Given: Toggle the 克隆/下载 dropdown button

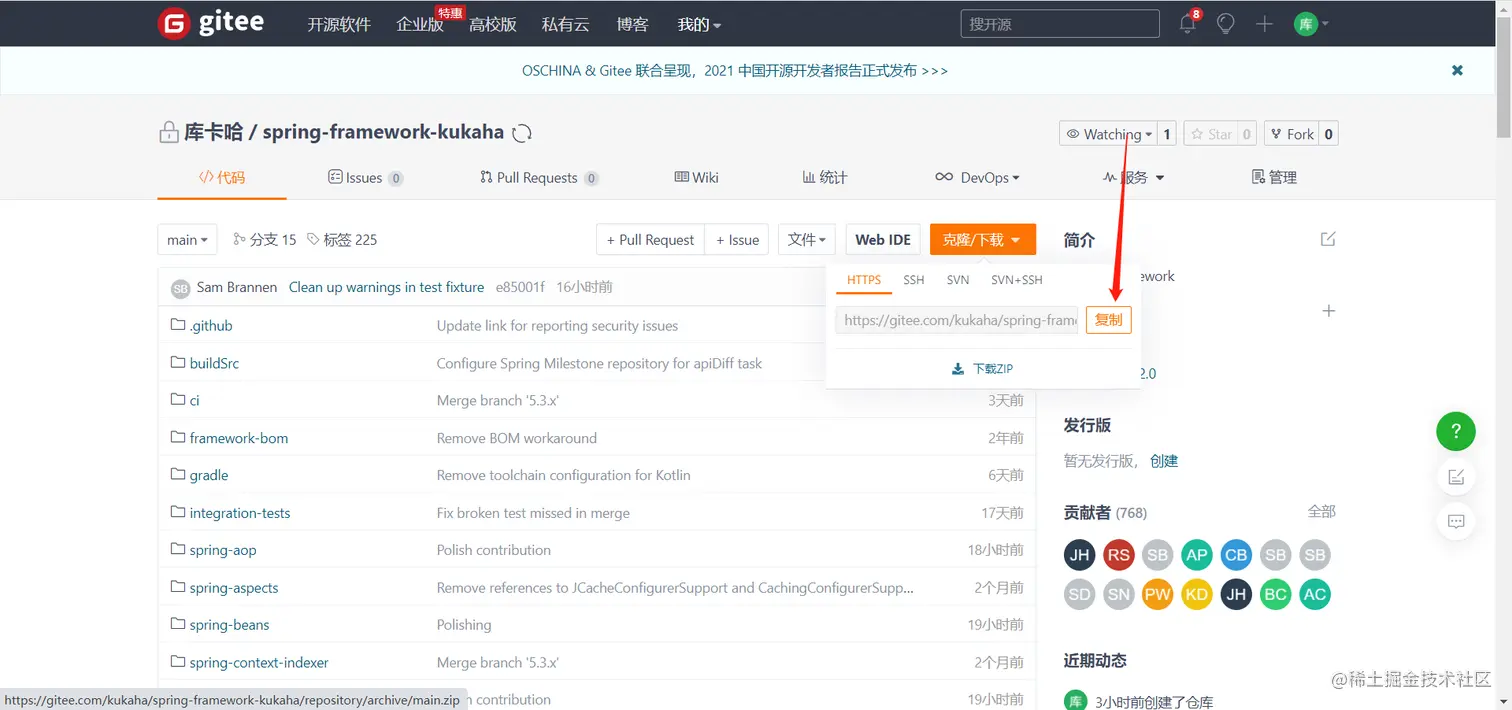Looking at the screenshot, I should (982, 239).
